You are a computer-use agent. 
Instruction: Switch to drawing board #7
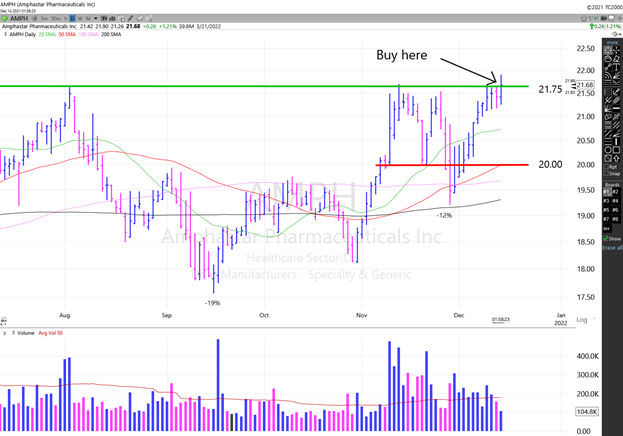pos(608,219)
